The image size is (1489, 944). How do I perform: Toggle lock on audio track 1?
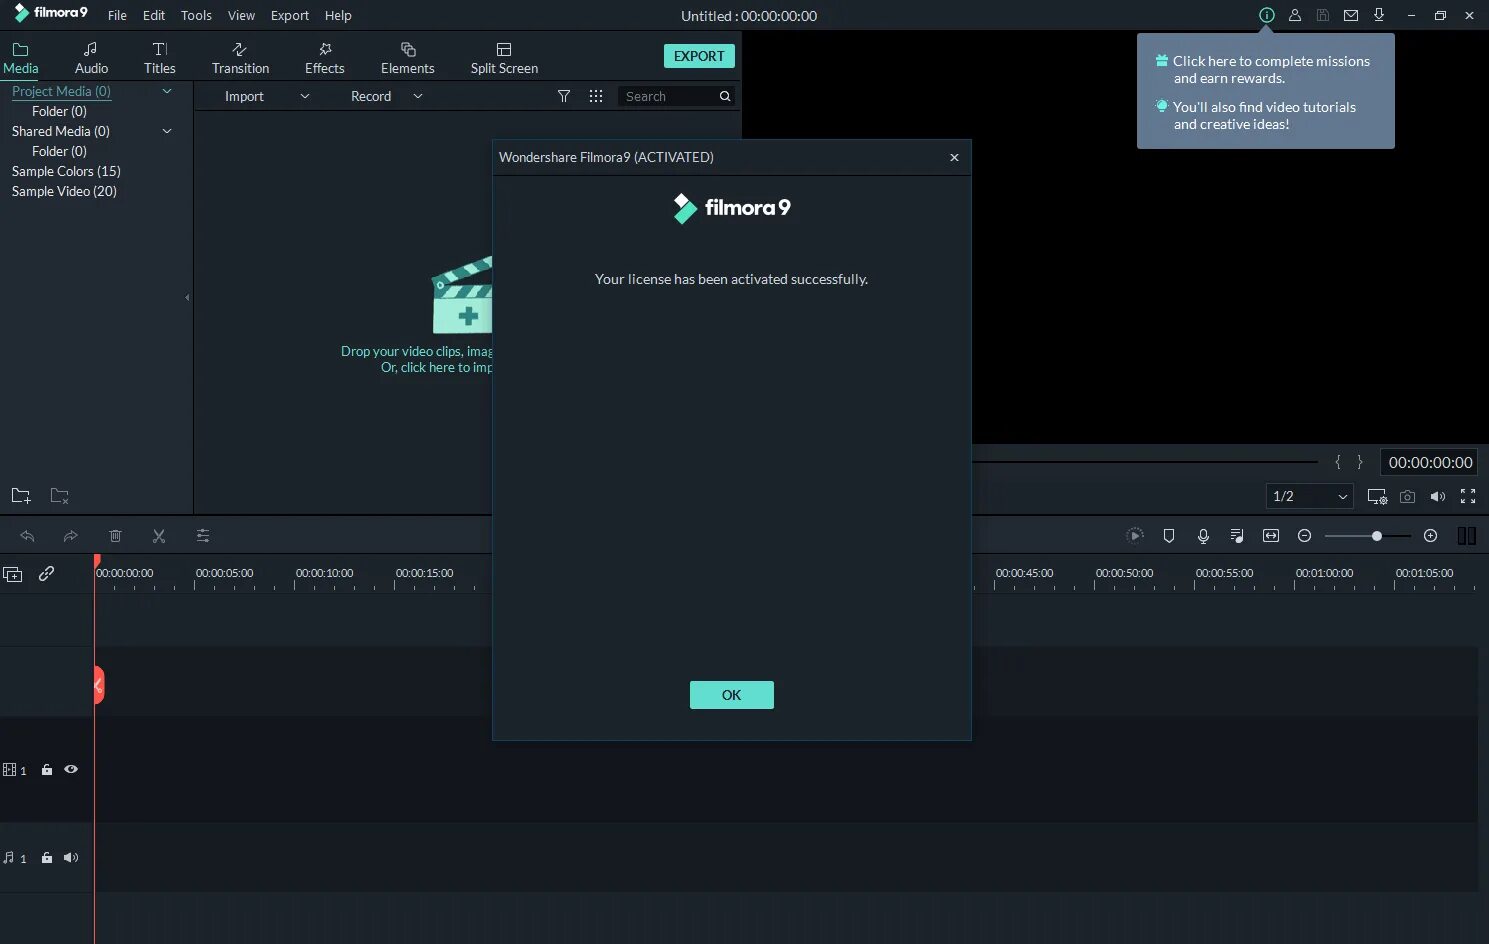[47, 858]
